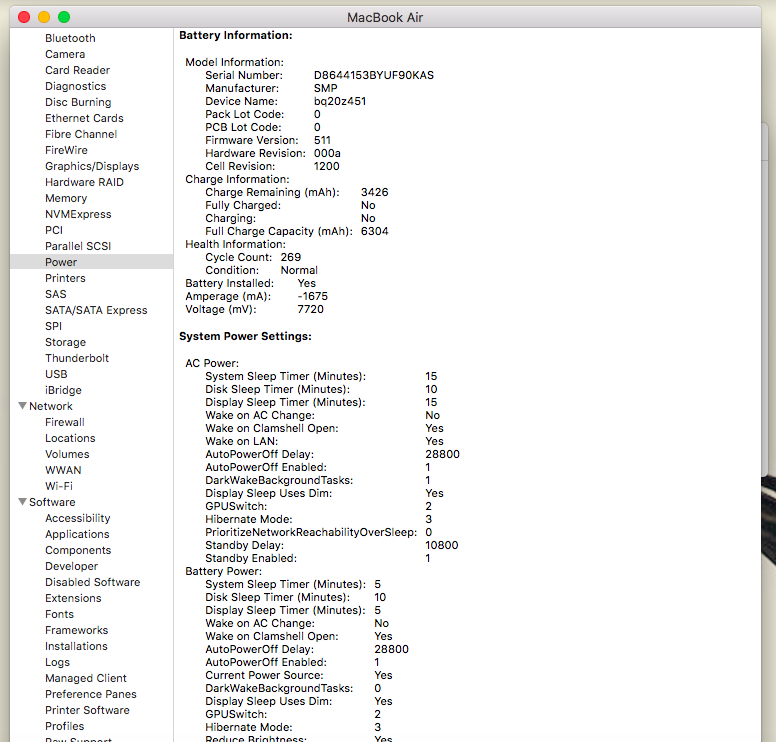Select Bluetooth in the sidebar
The image size is (776, 742).
70,38
